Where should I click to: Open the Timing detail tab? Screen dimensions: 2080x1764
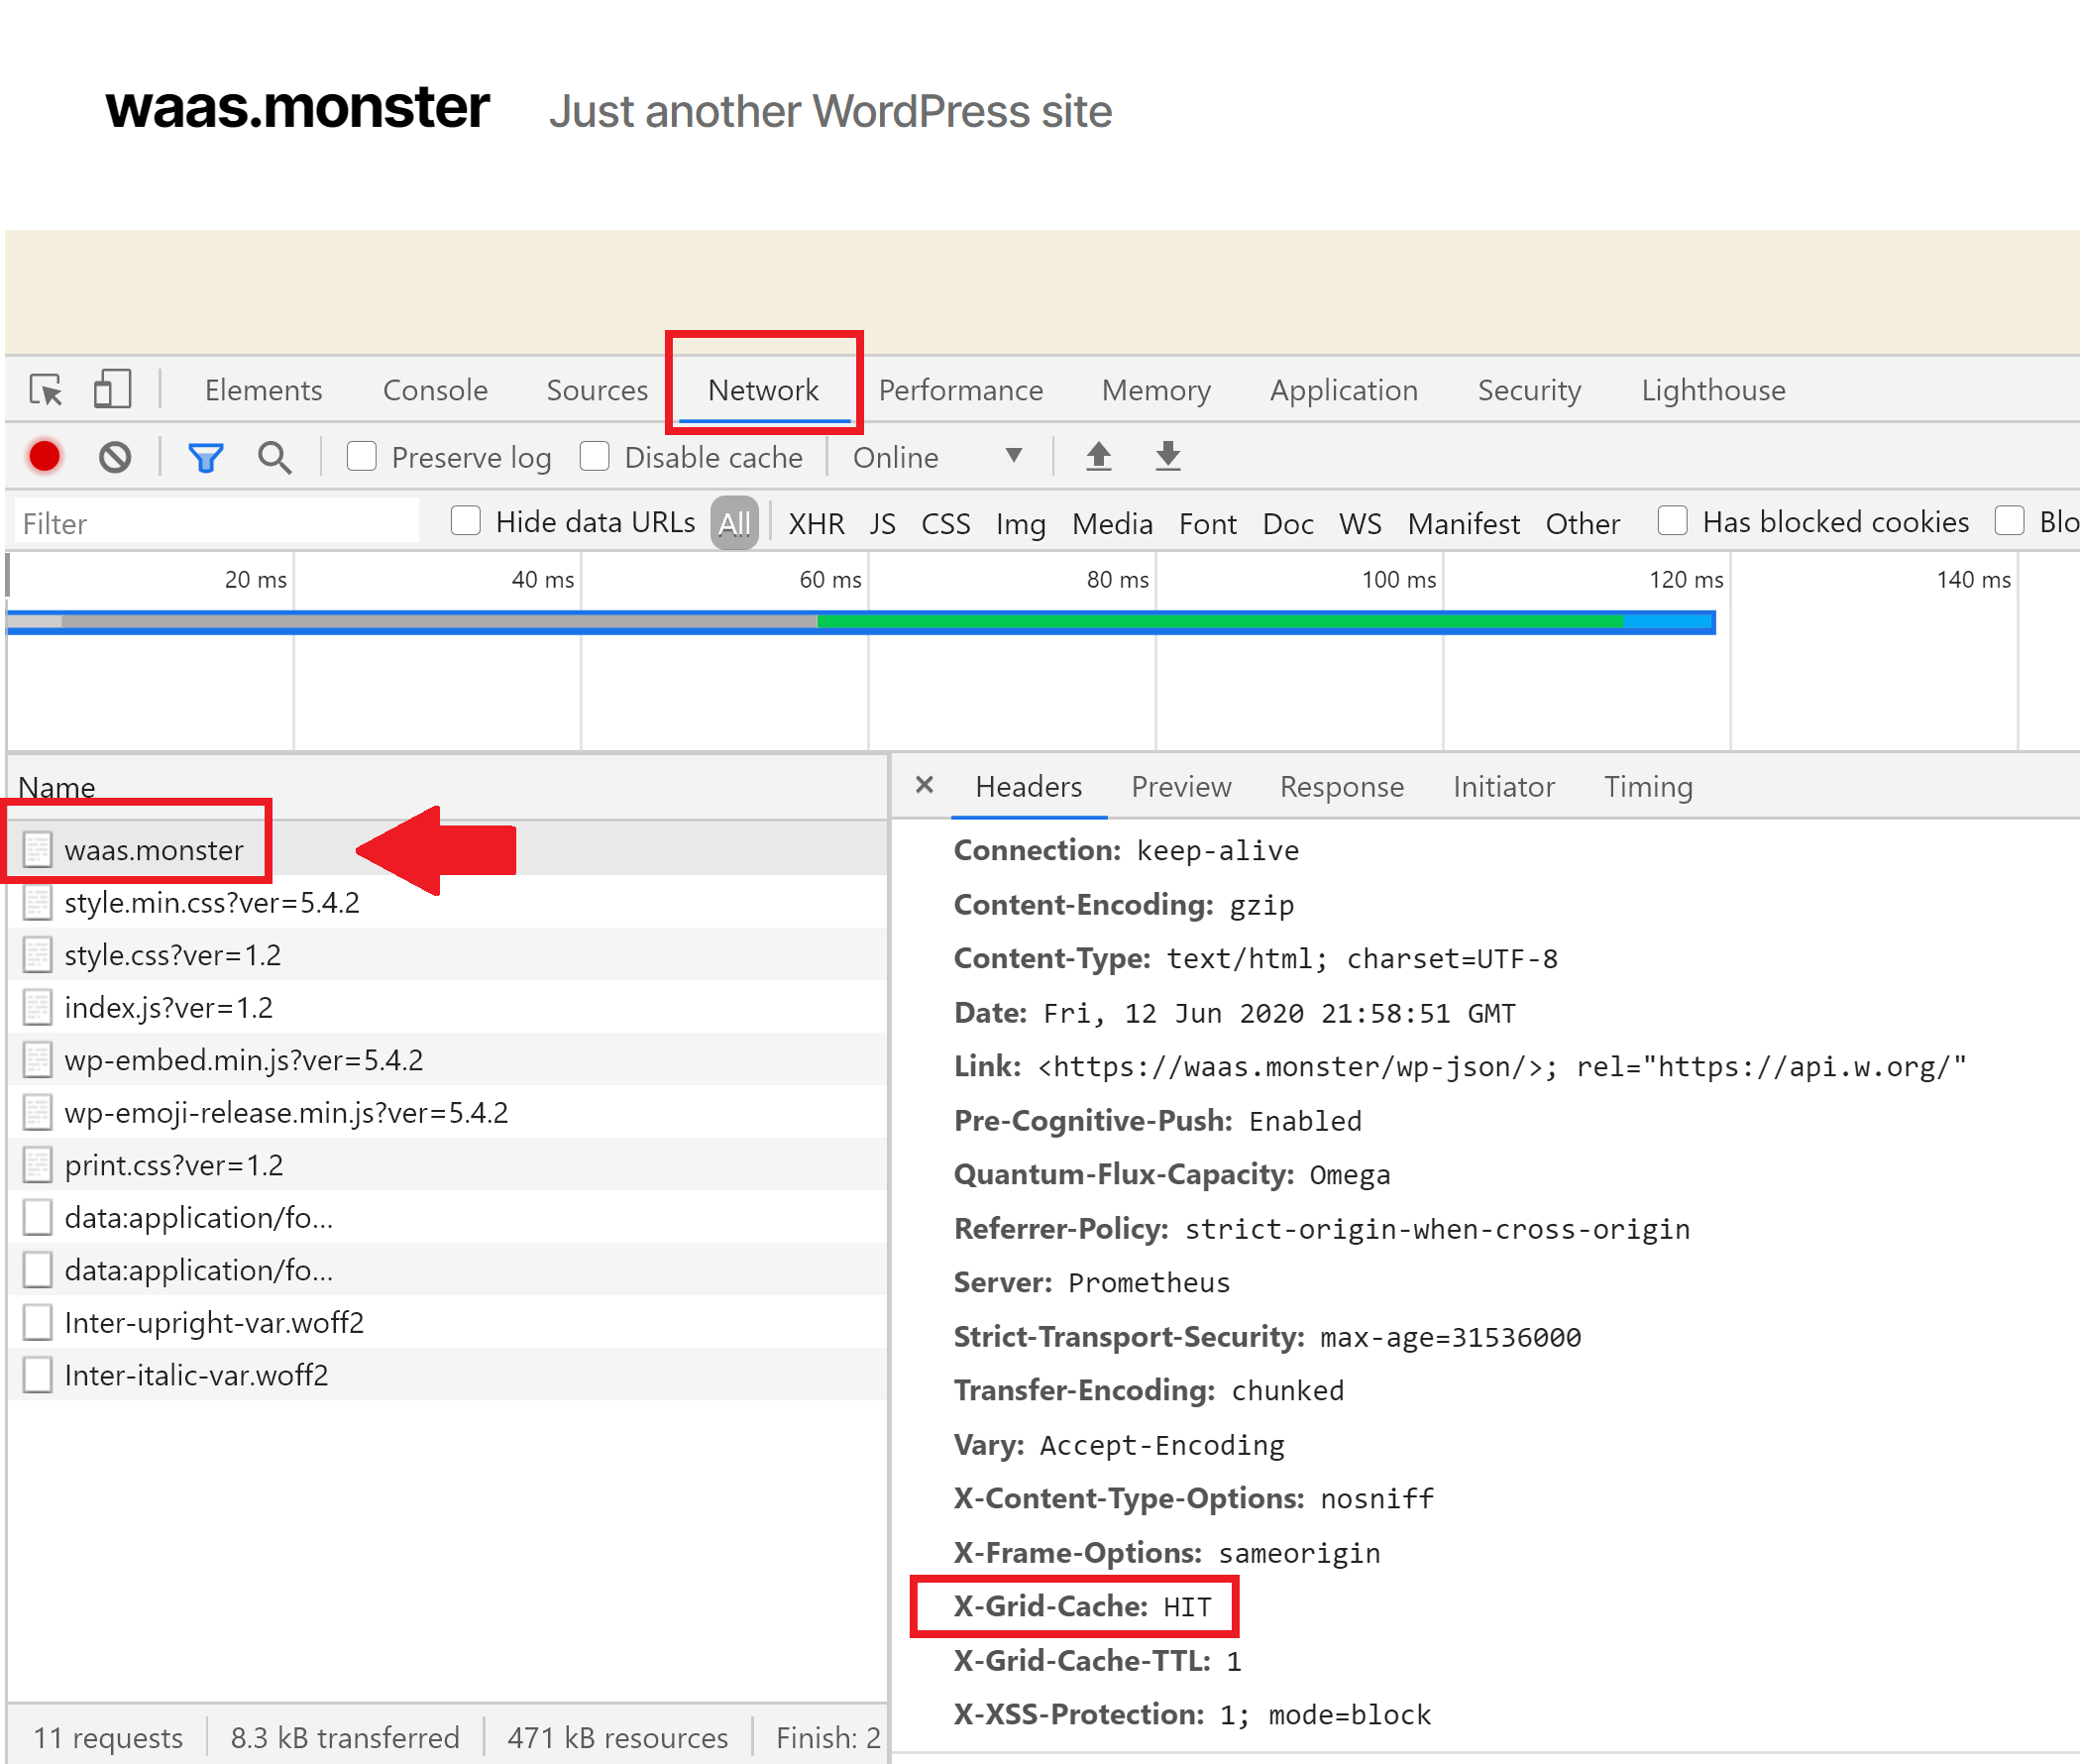(x=1648, y=787)
